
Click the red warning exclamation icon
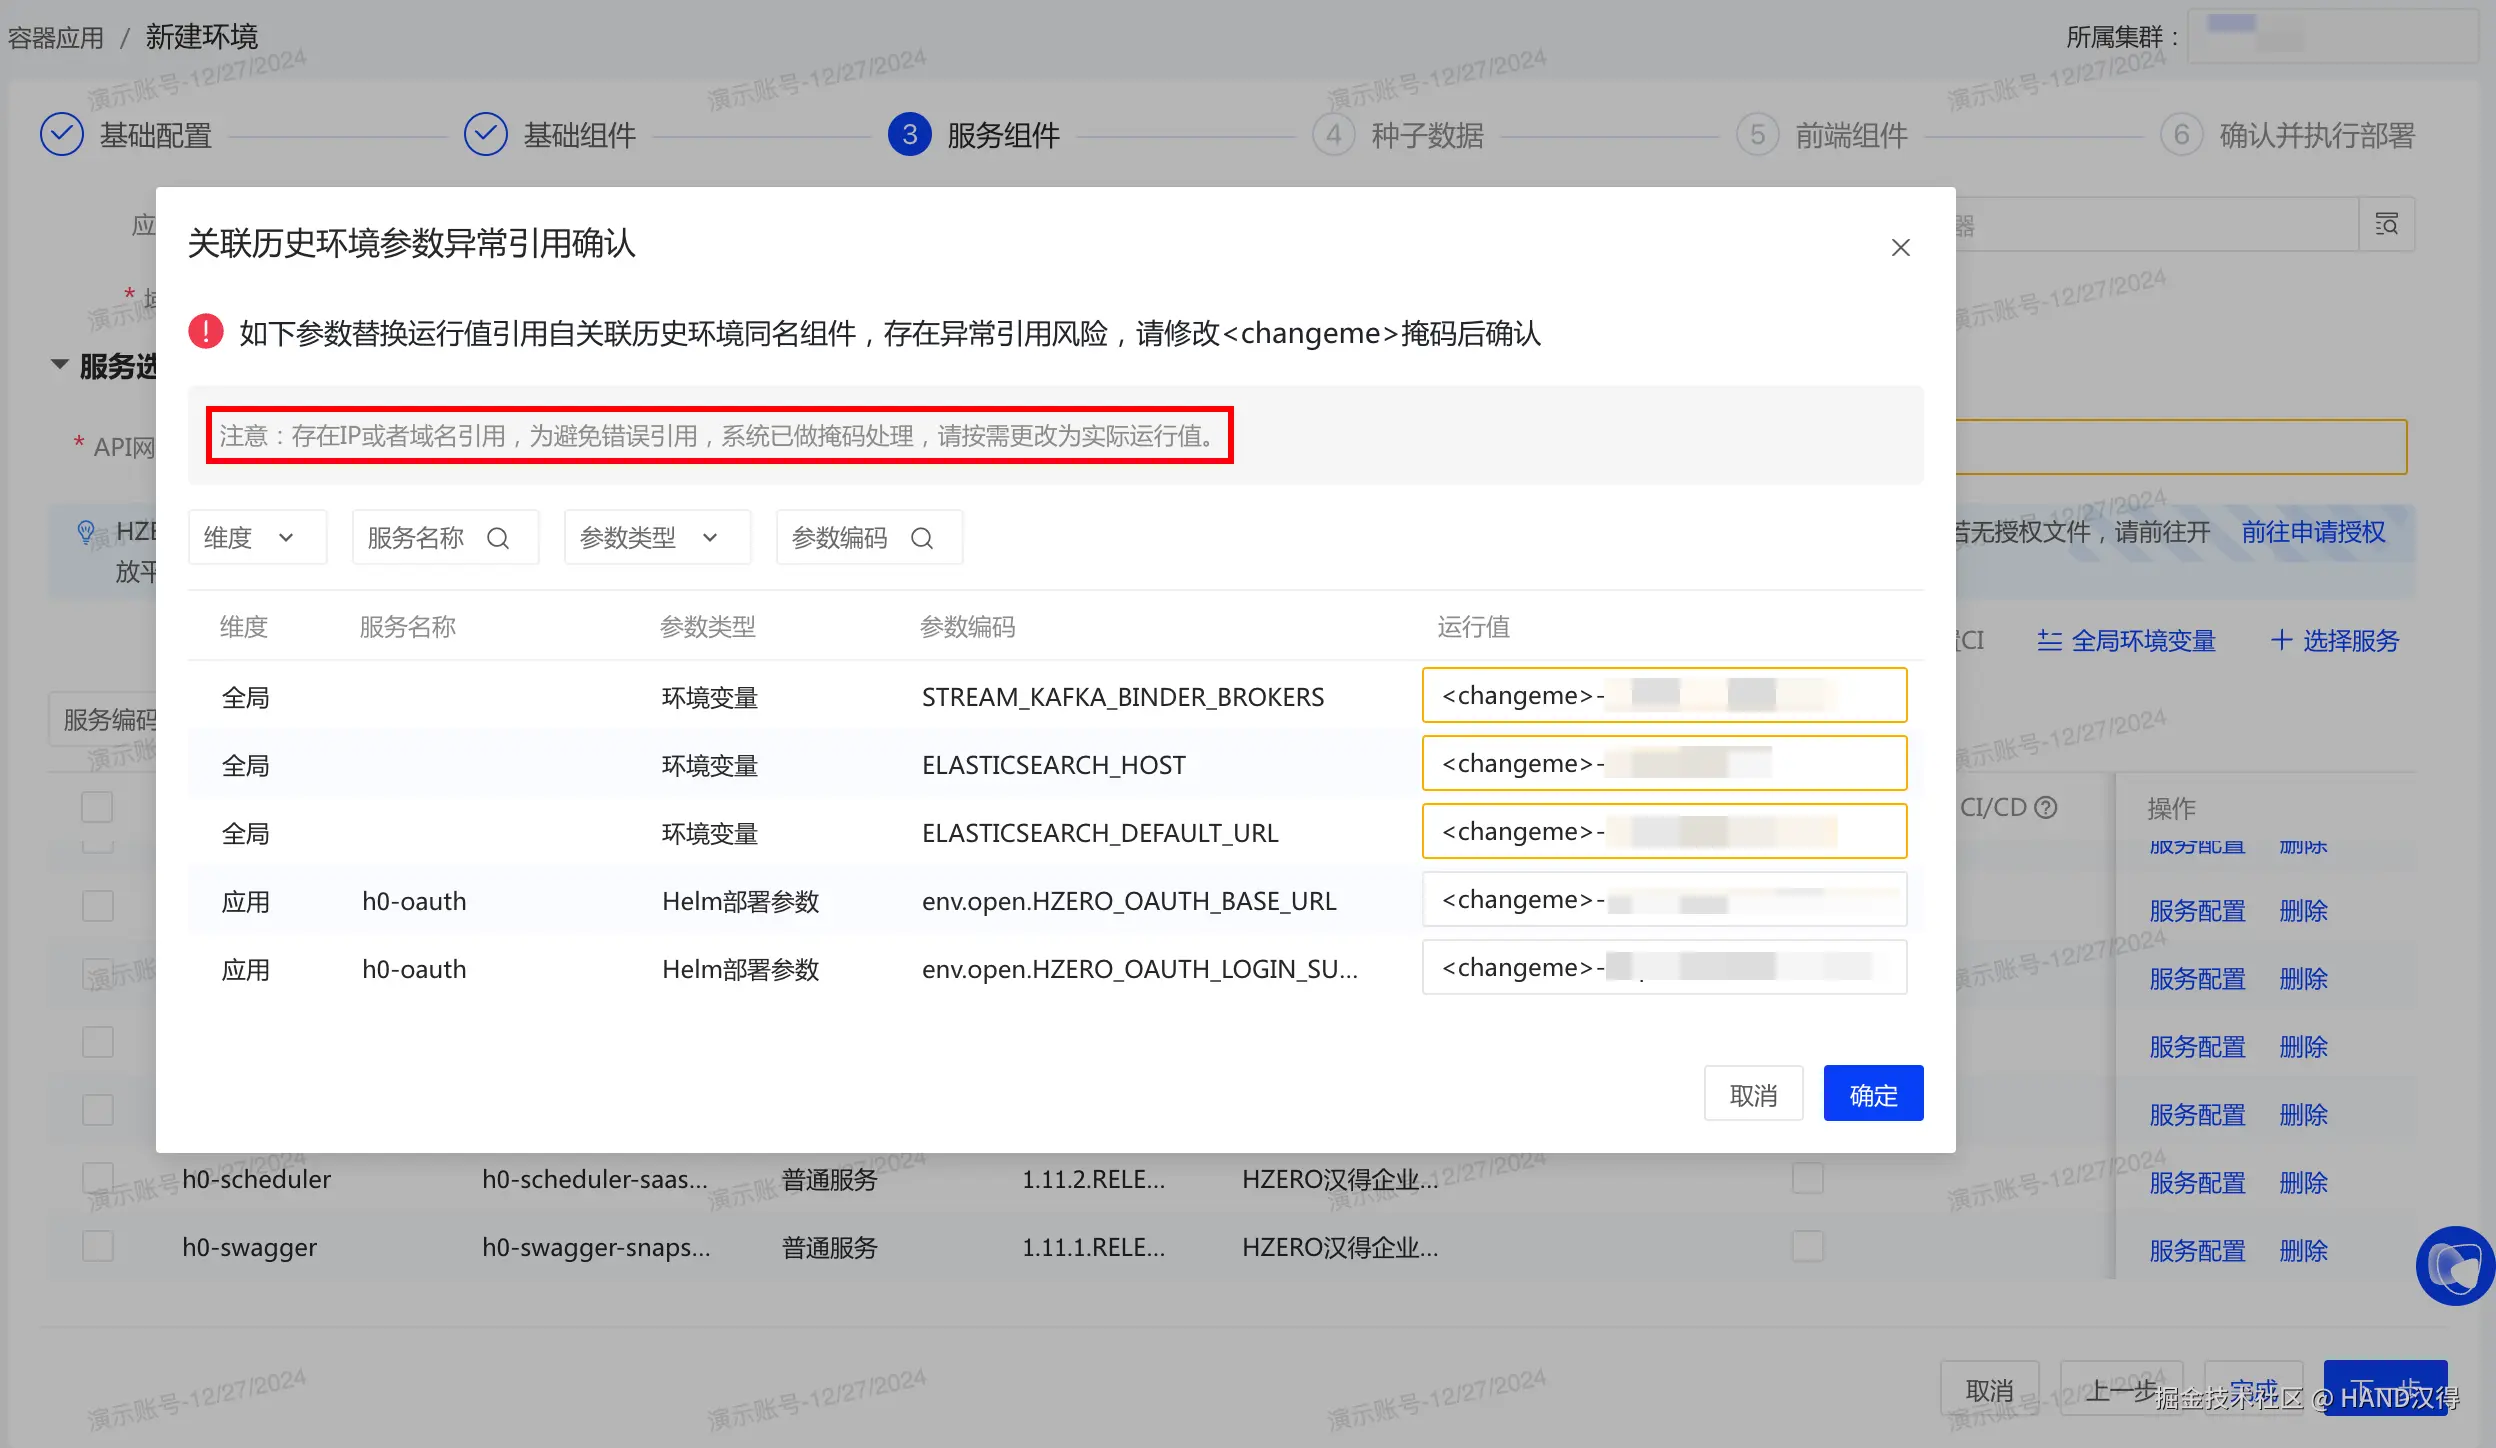pos(206,332)
